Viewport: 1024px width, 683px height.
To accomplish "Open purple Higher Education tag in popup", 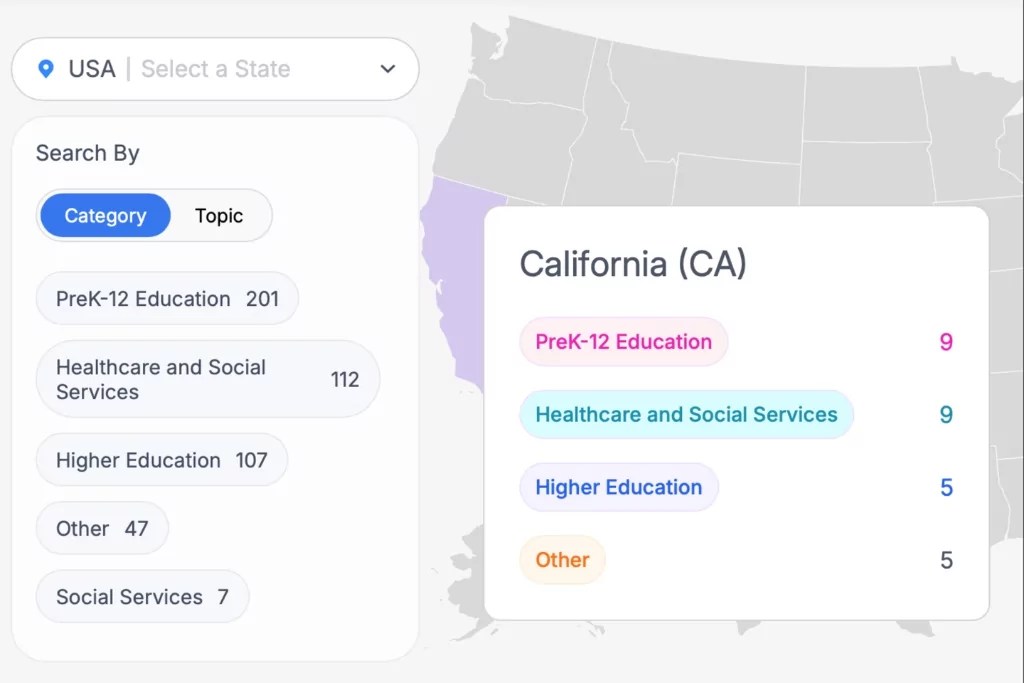I will tap(618, 488).
